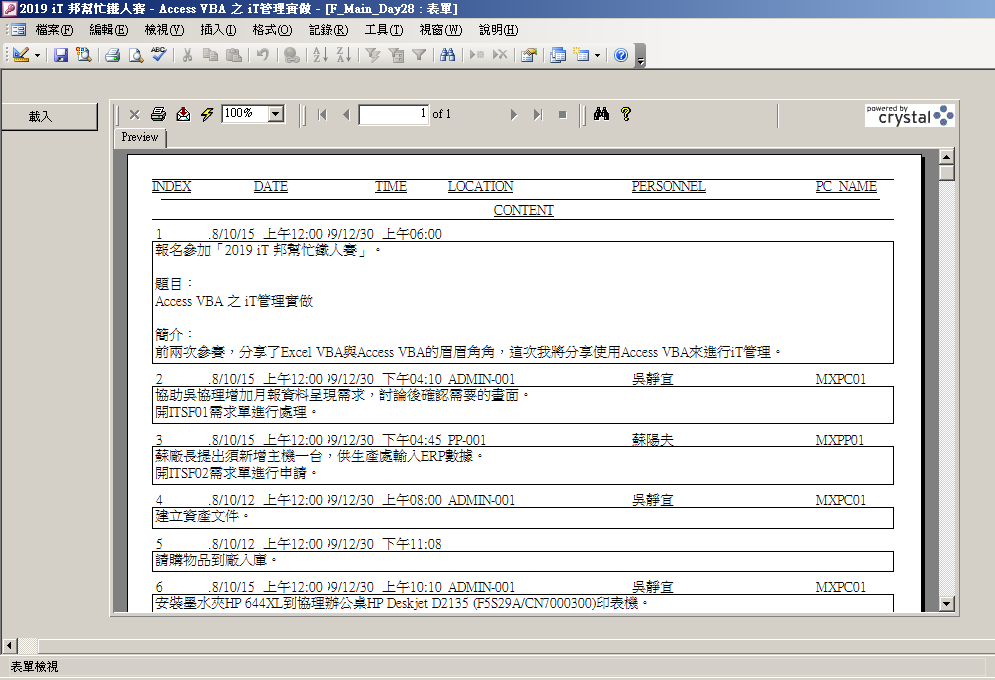Viewport: 995px width, 680px height.
Task: Run spelling check (ABC icon)
Action: coord(159,55)
